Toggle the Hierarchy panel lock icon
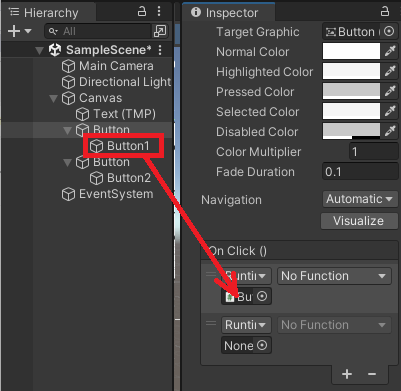 tap(142, 12)
